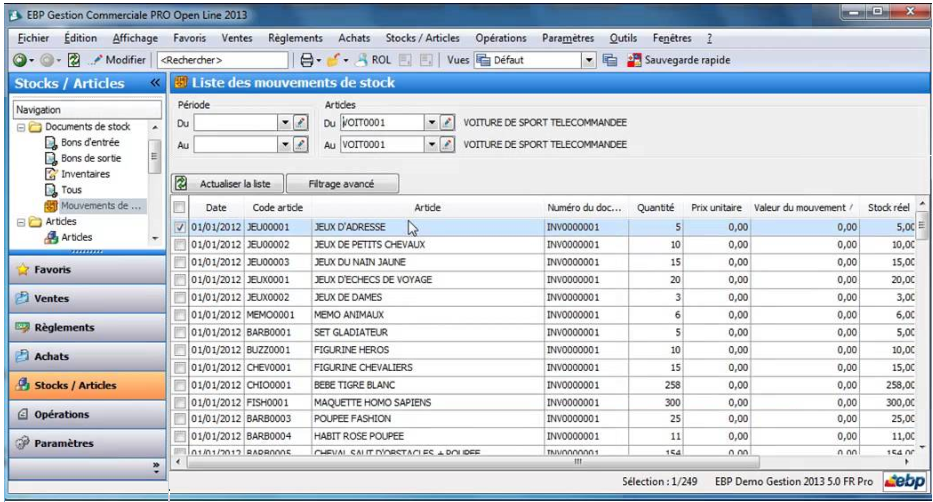
Task: Click the grey forward navigation icon
Action: coord(47,60)
